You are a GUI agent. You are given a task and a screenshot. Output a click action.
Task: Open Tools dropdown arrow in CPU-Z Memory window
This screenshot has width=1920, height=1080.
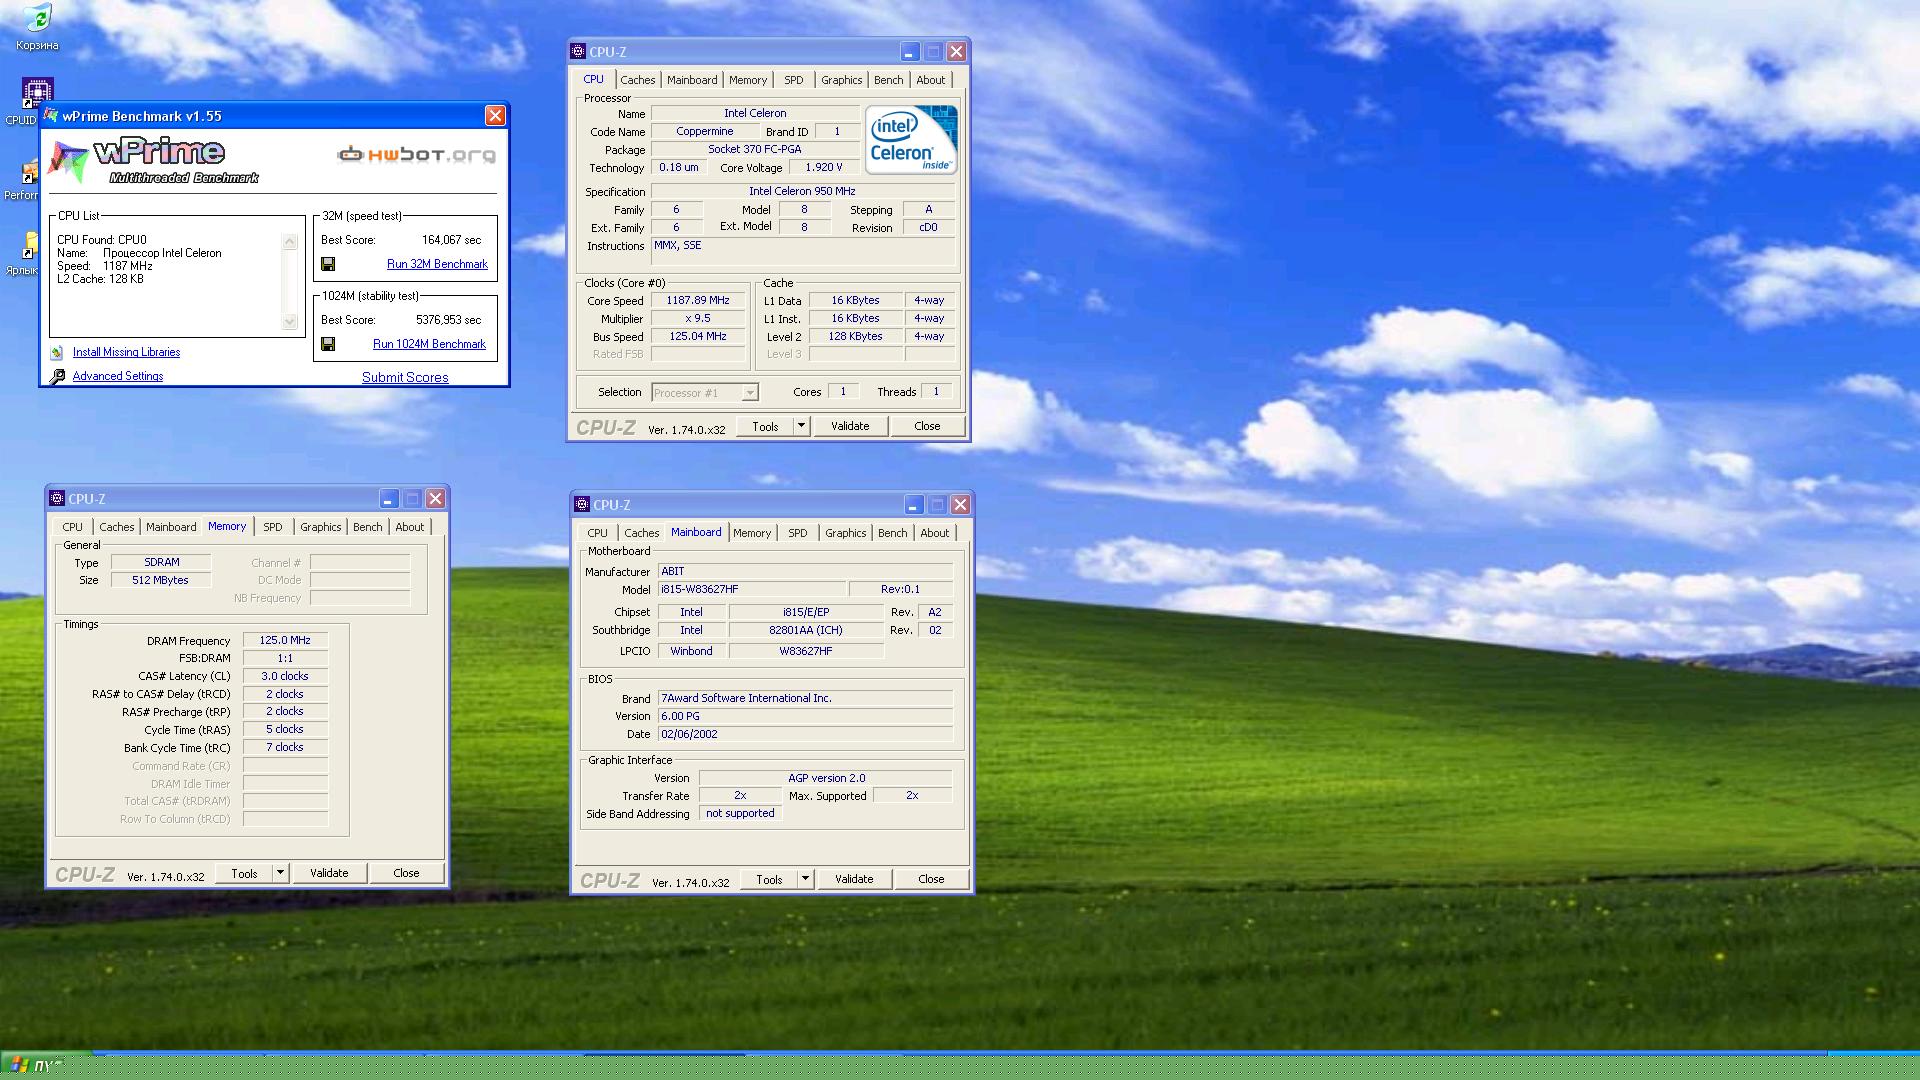coord(280,873)
